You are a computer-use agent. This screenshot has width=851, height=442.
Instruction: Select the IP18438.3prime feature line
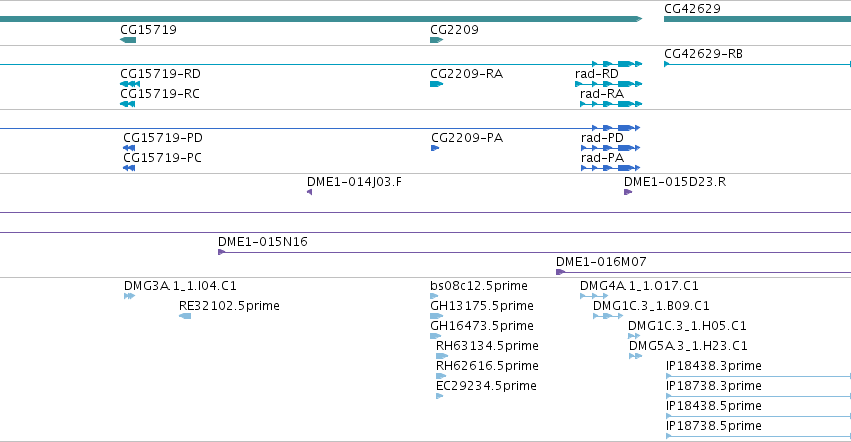click(758, 376)
